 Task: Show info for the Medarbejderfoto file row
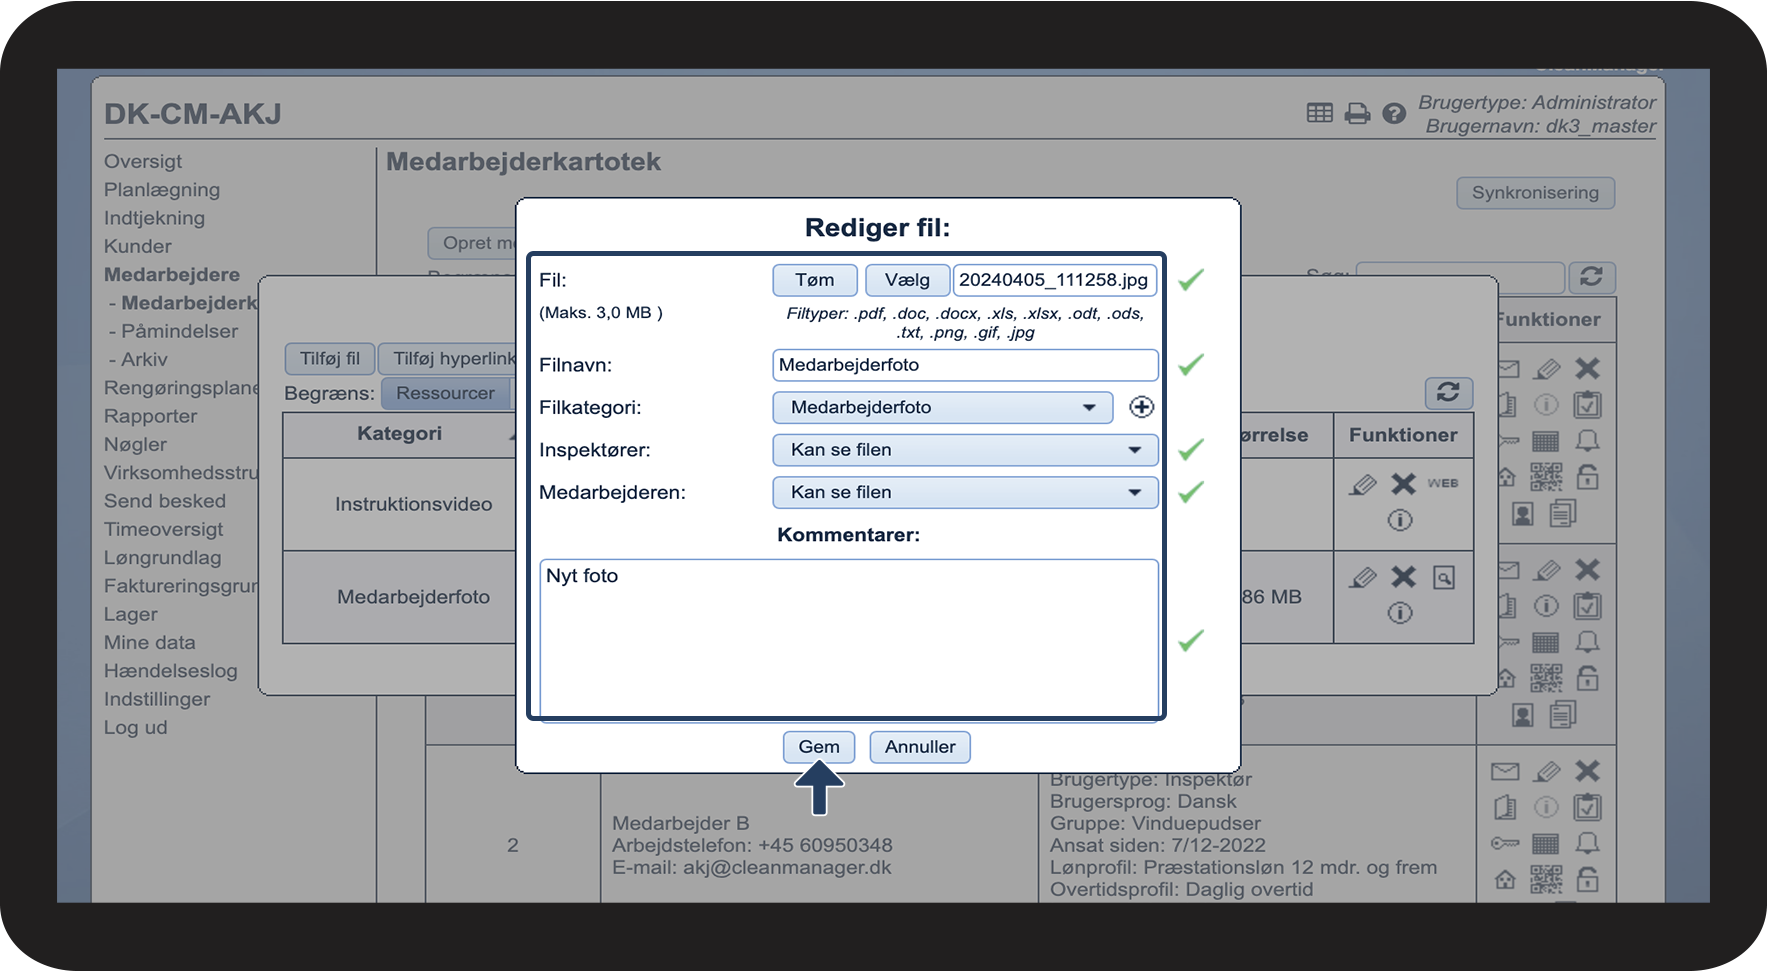pos(1400,613)
